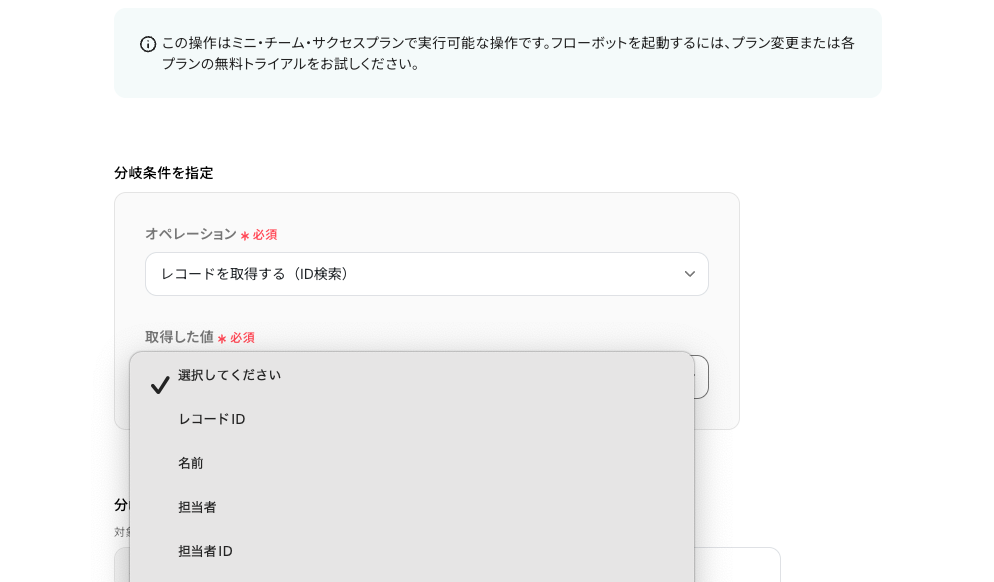Viewport: 994px width, 582px height.
Task: Click the info icon in the notice banner
Action: [148, 44]
